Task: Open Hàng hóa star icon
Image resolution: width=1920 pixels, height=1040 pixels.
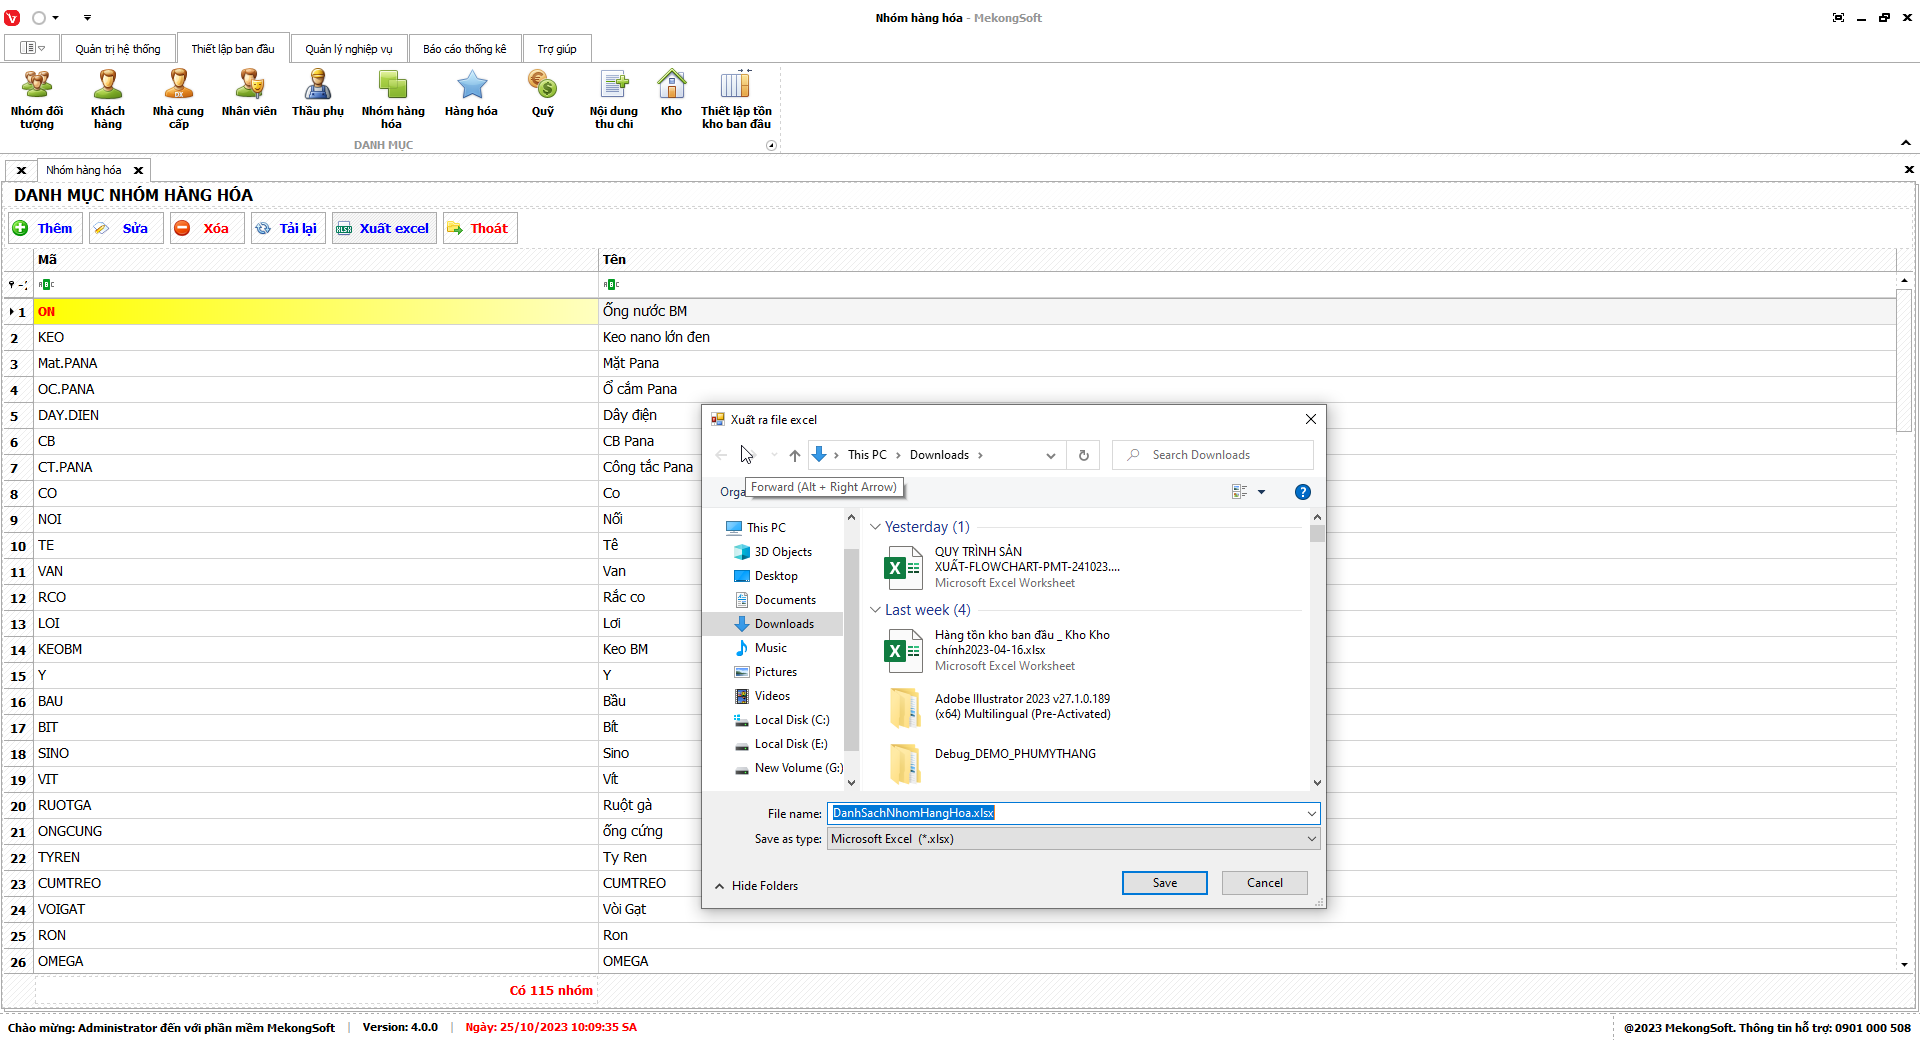Action: point(471,93)
